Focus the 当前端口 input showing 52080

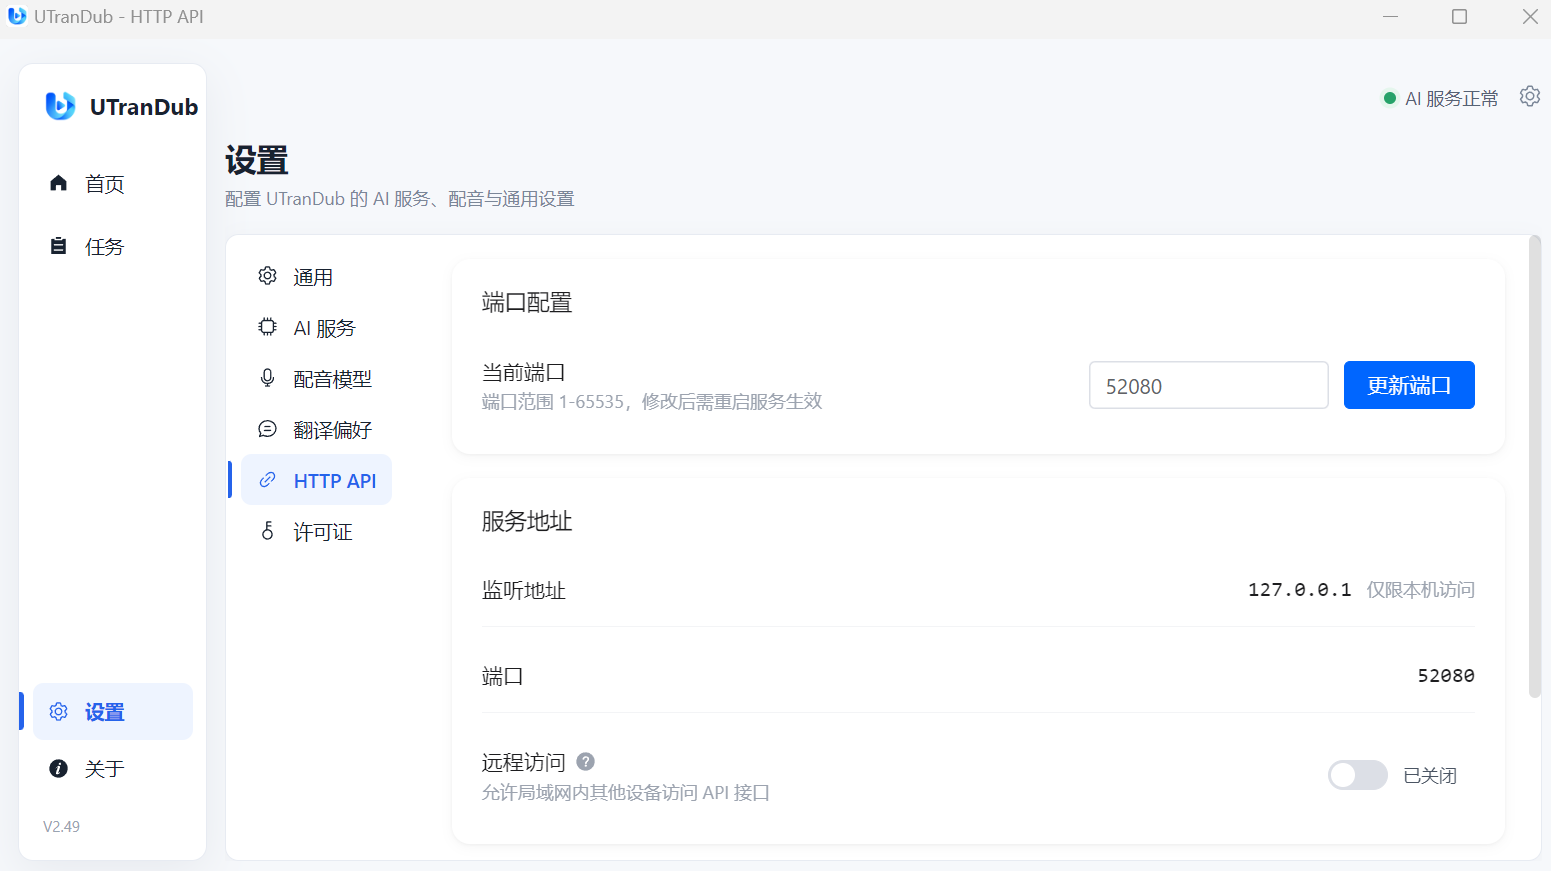coord(1208,385)
